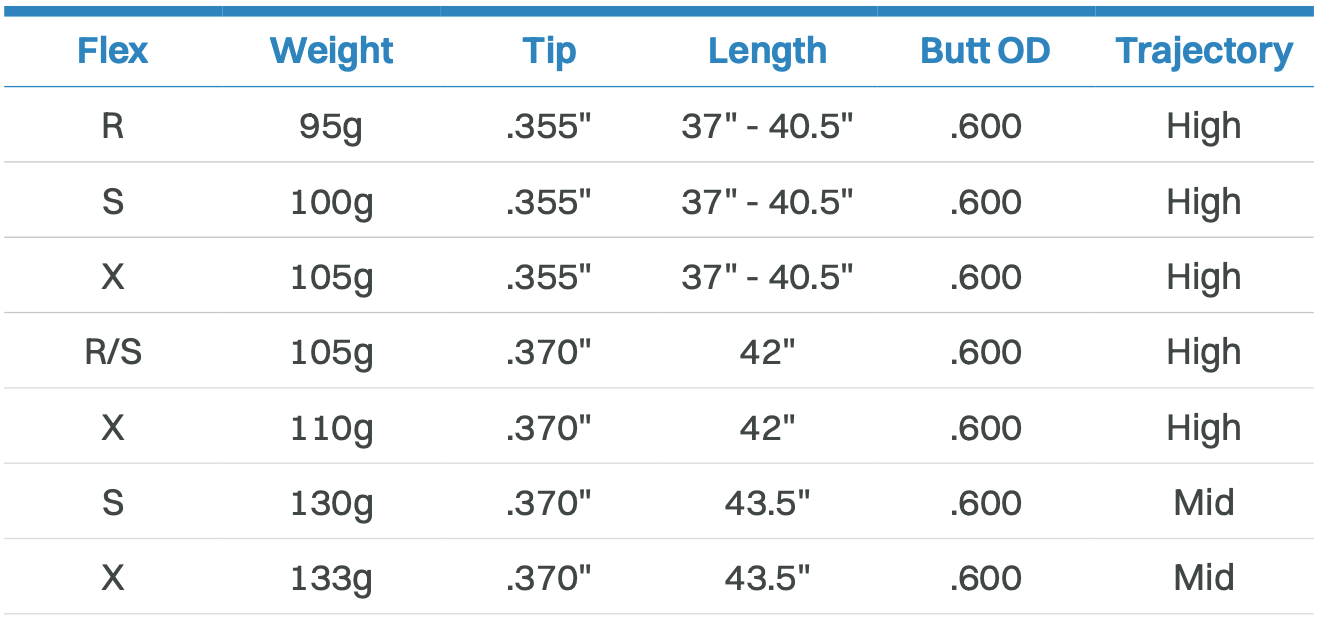Select Mid trajectory in the 133g row
Viewport: 1320px width, 621px height.
click(1204, 578)
